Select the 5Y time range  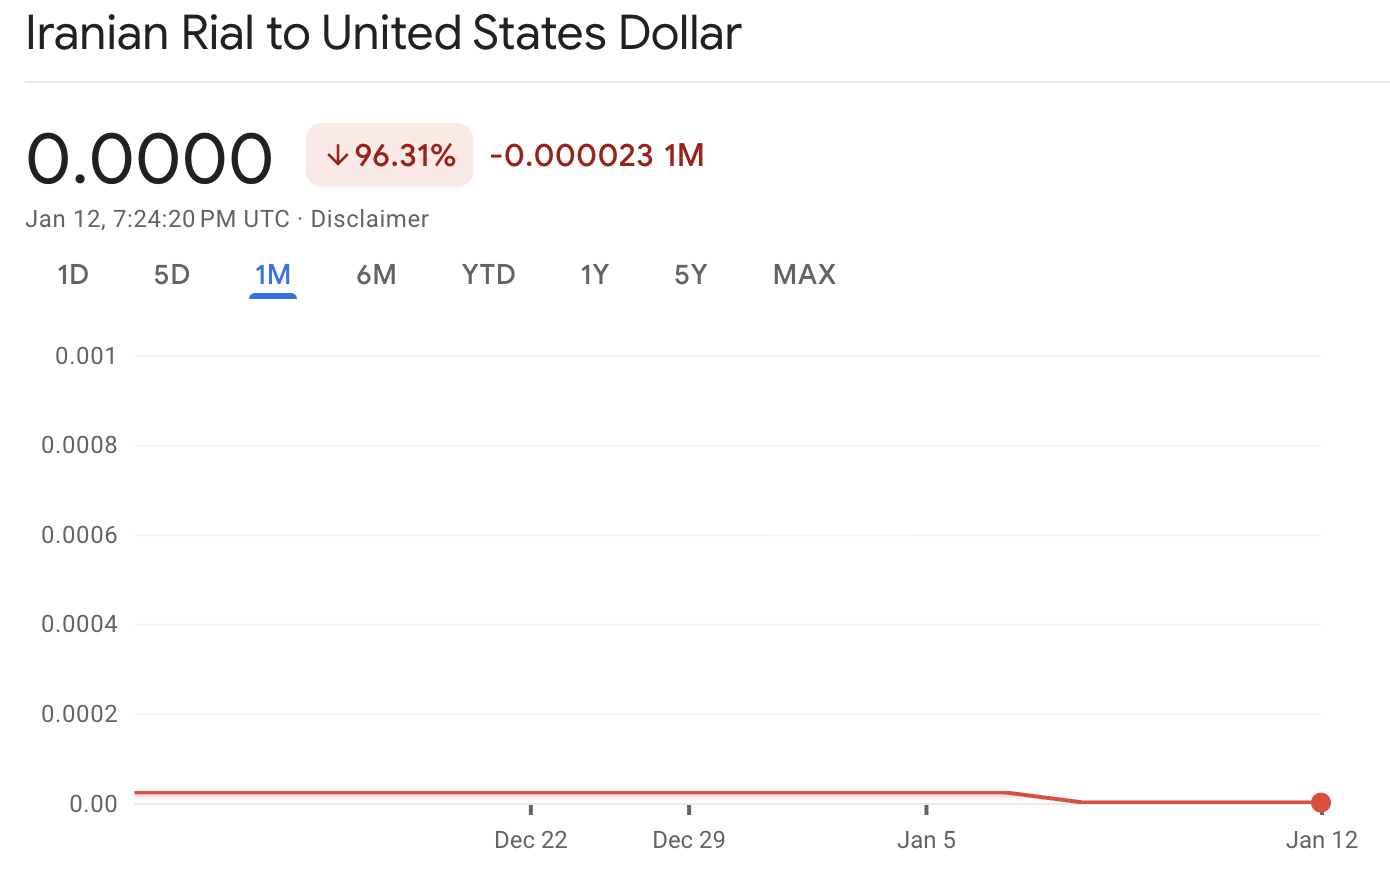coord(690,274)
